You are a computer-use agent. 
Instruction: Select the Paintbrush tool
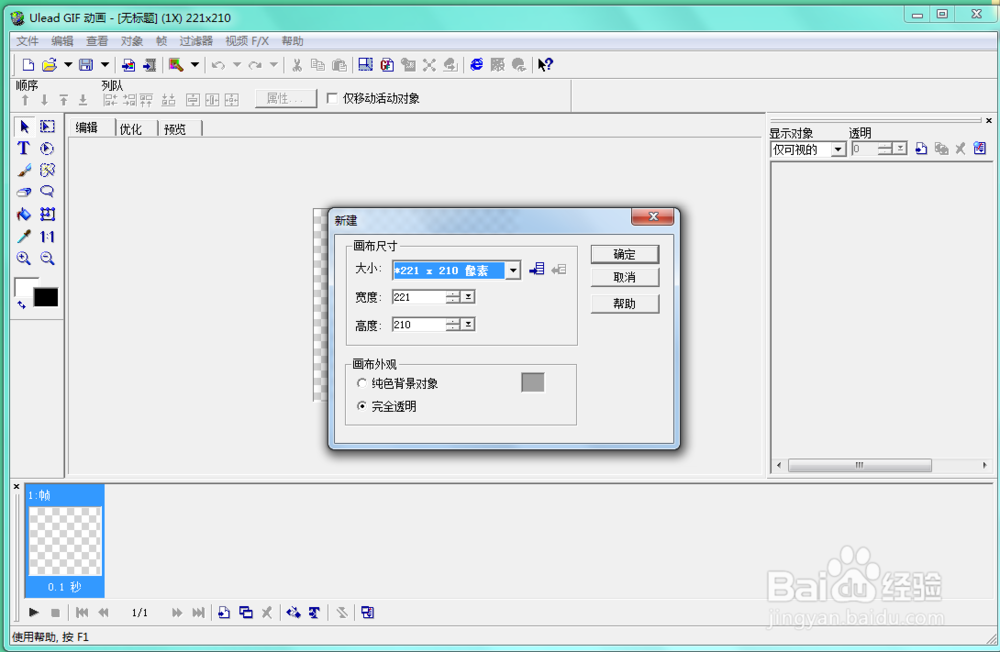[x=24, y=170]
